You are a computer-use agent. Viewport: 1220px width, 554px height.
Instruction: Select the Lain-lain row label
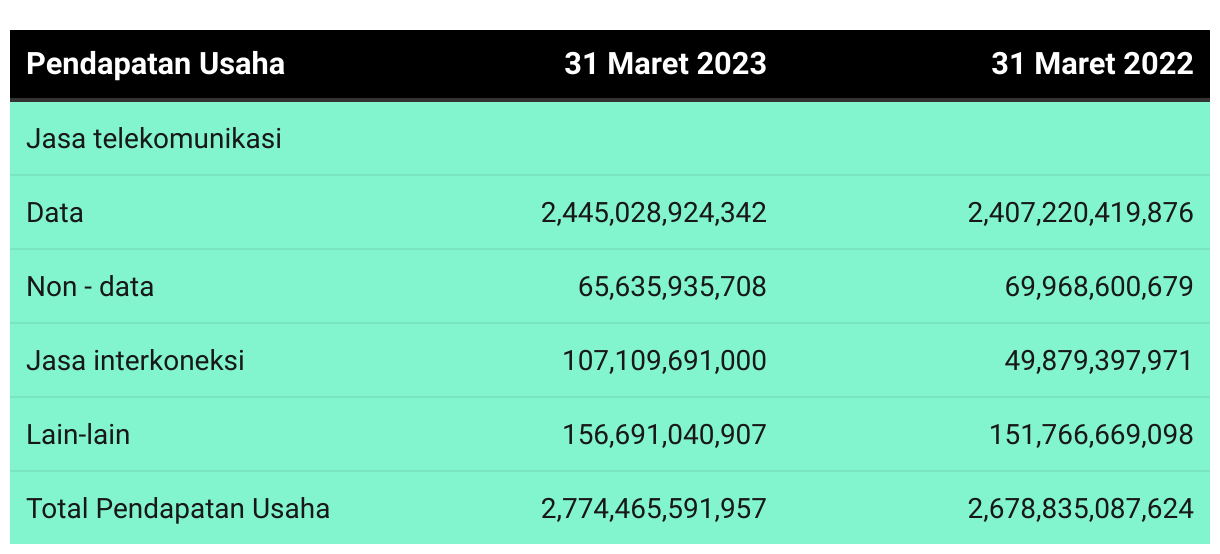pyautogui.click(x=78, y=434)
